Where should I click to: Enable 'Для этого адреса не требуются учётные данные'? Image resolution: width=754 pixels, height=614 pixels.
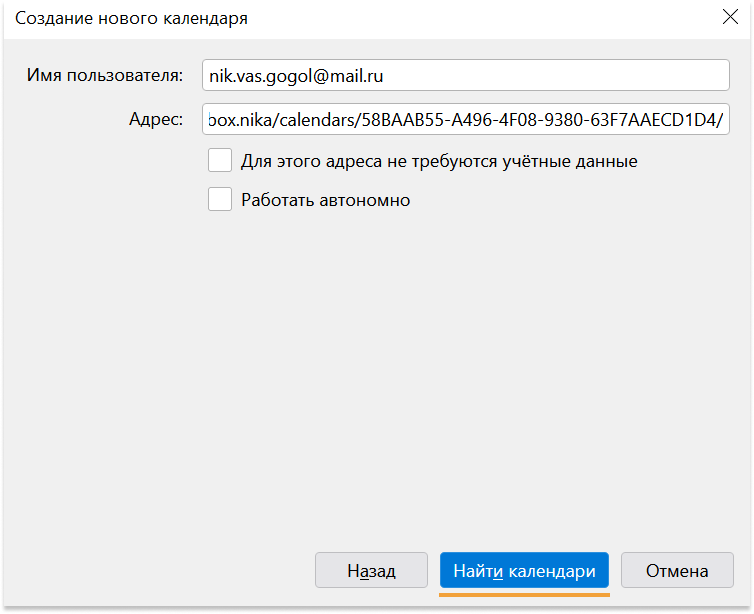click(220, 160)
